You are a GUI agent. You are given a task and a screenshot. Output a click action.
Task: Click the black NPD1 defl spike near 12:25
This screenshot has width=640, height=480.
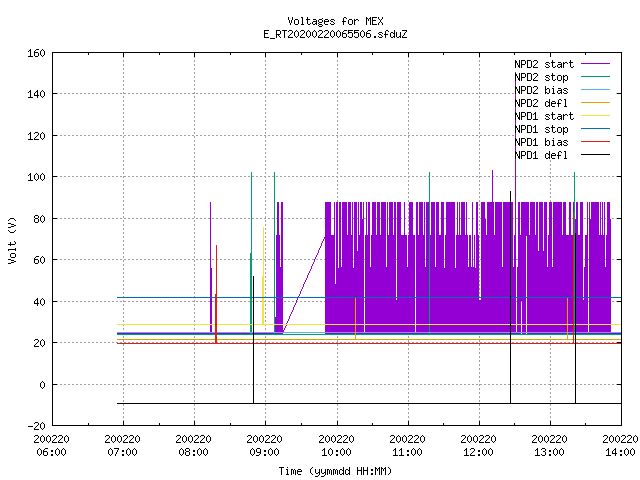pyautogui.click(x=510, y=297)
